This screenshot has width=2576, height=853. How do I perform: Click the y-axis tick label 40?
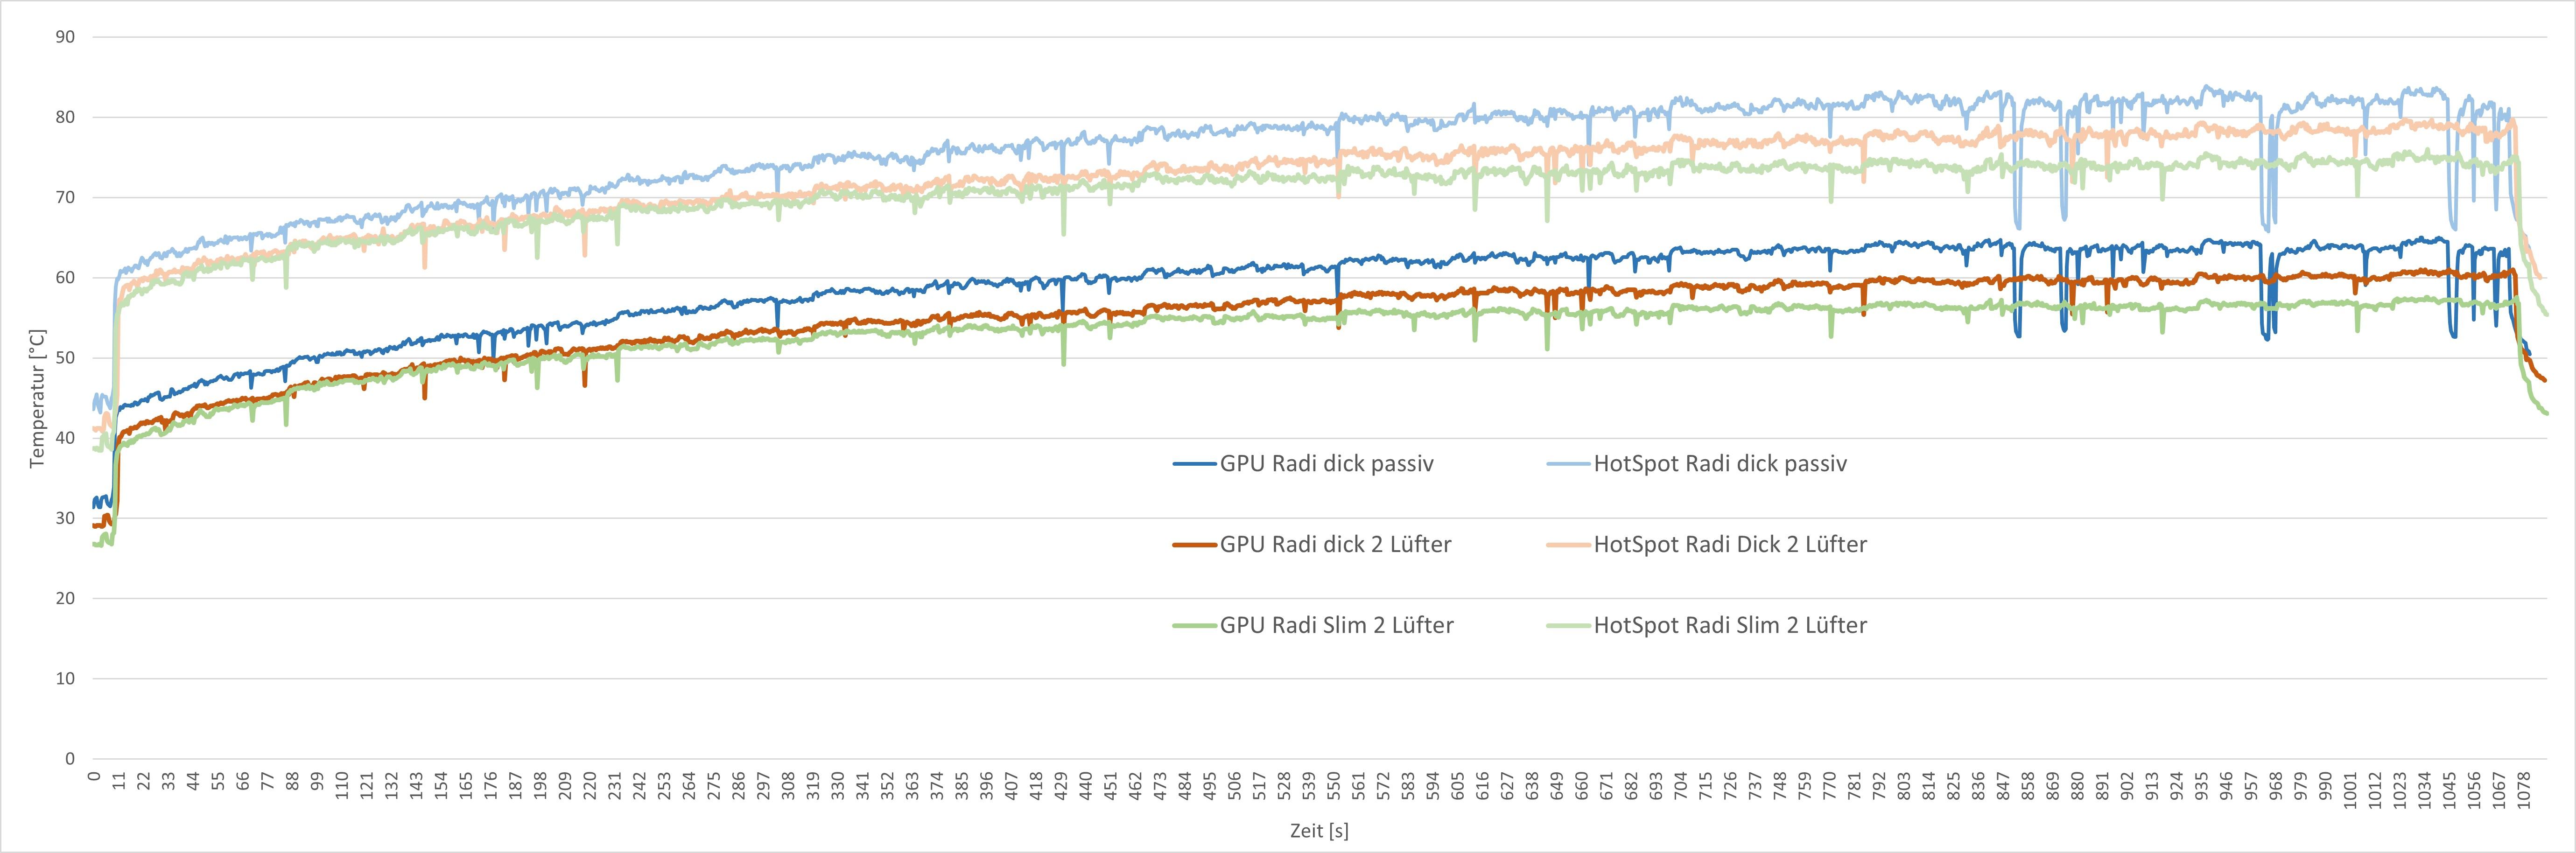tap(65, 438)
